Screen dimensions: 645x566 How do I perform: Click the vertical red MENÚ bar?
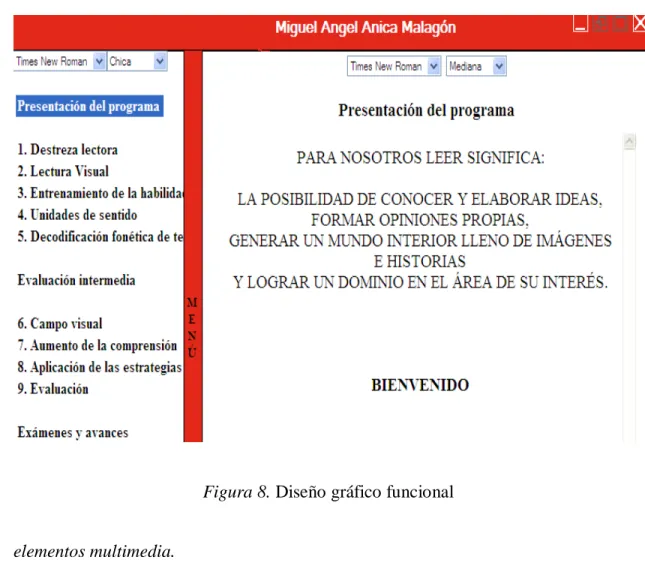pyautogui.click(x=193, y=246)
